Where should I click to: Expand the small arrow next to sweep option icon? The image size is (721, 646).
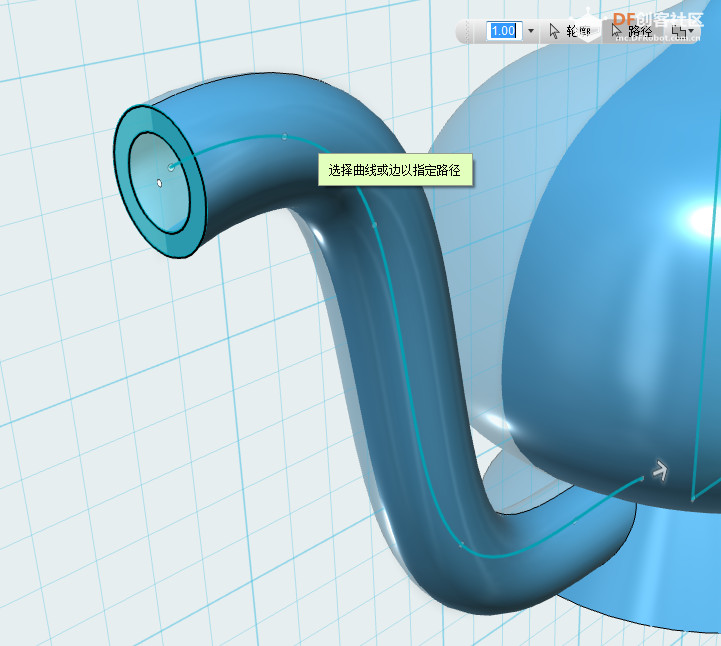[x=692, y=32]
